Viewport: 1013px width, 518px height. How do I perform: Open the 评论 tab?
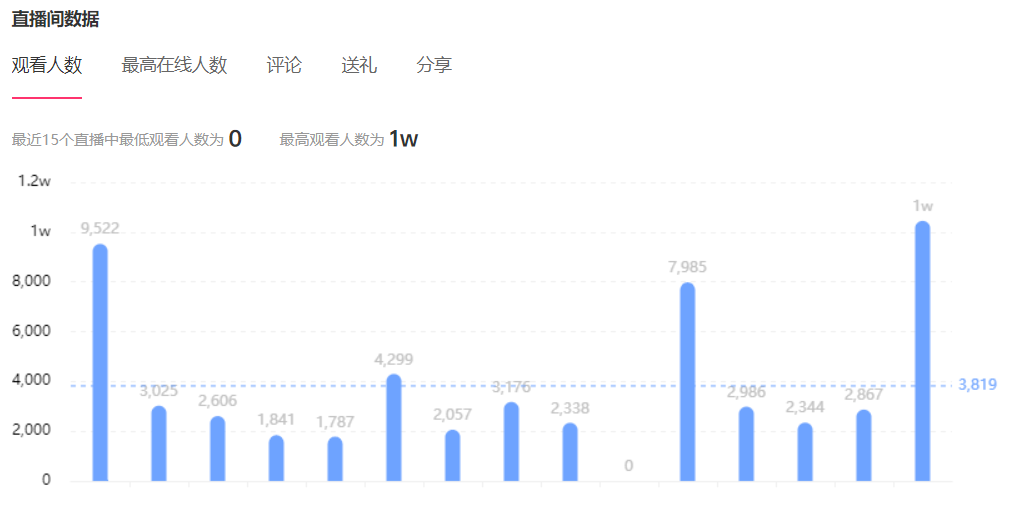coord(284,65)
